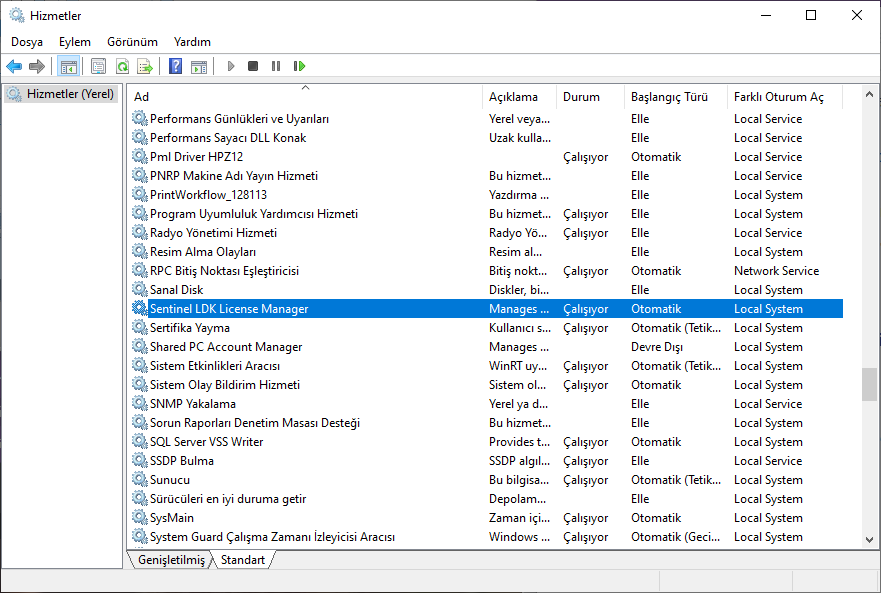The width and height of the screenshot is (881, 593).
Task: Click the Forward arrow in toolbar
Action: pos(37,66)
